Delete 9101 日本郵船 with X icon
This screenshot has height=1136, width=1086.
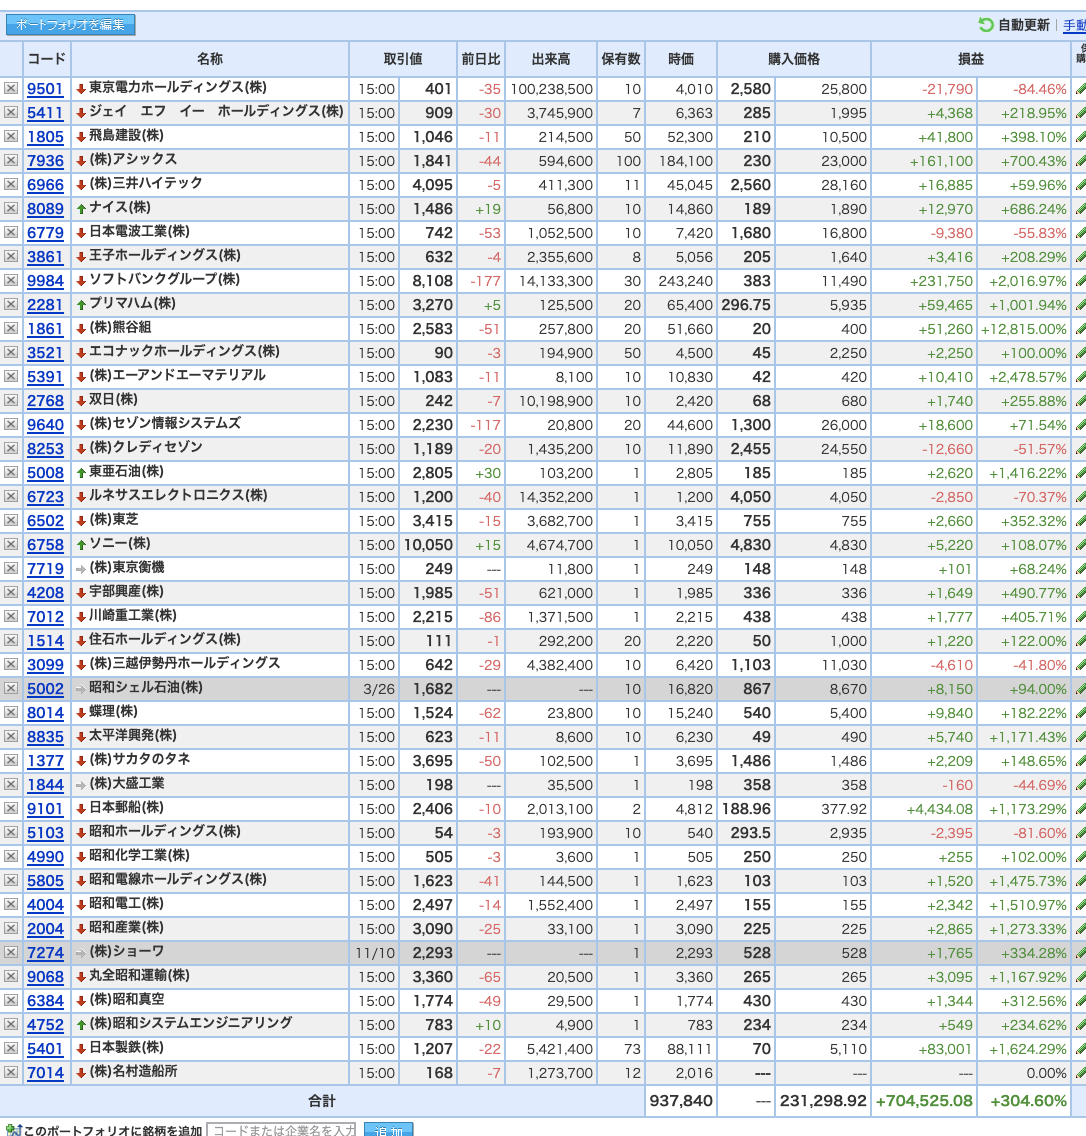[x=11, y=808]
